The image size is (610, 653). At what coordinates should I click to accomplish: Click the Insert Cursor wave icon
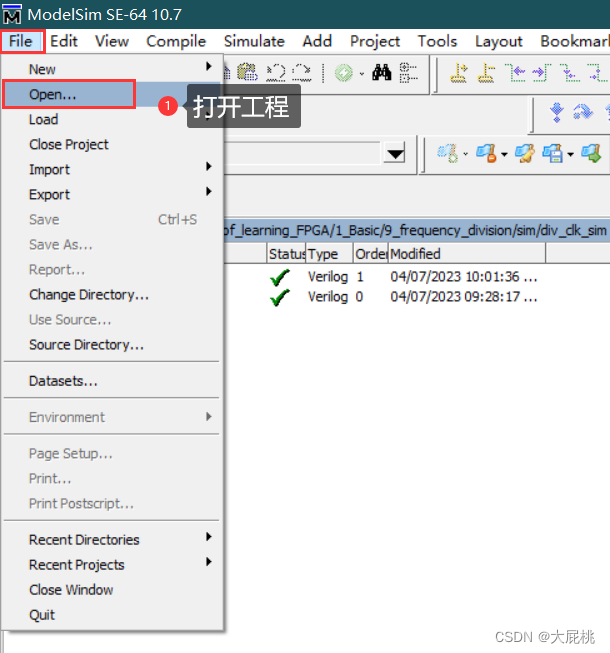458,73
